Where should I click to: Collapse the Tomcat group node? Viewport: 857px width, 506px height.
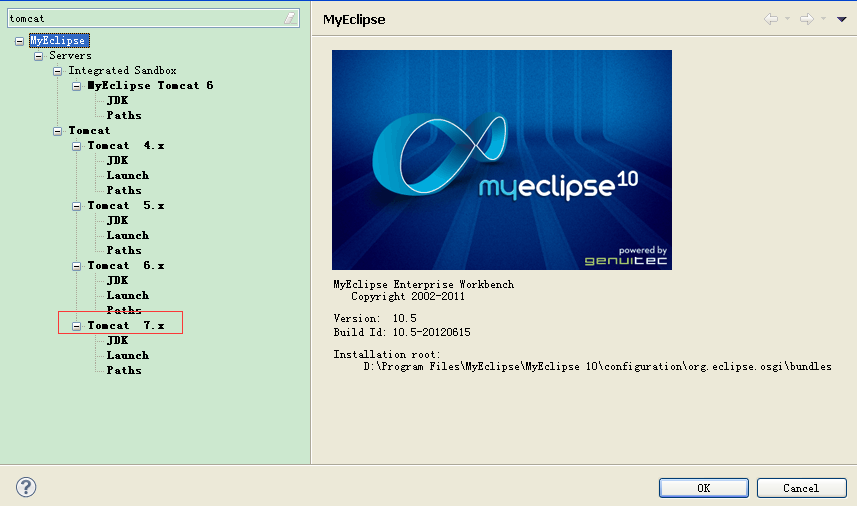[x=57, y=131]
